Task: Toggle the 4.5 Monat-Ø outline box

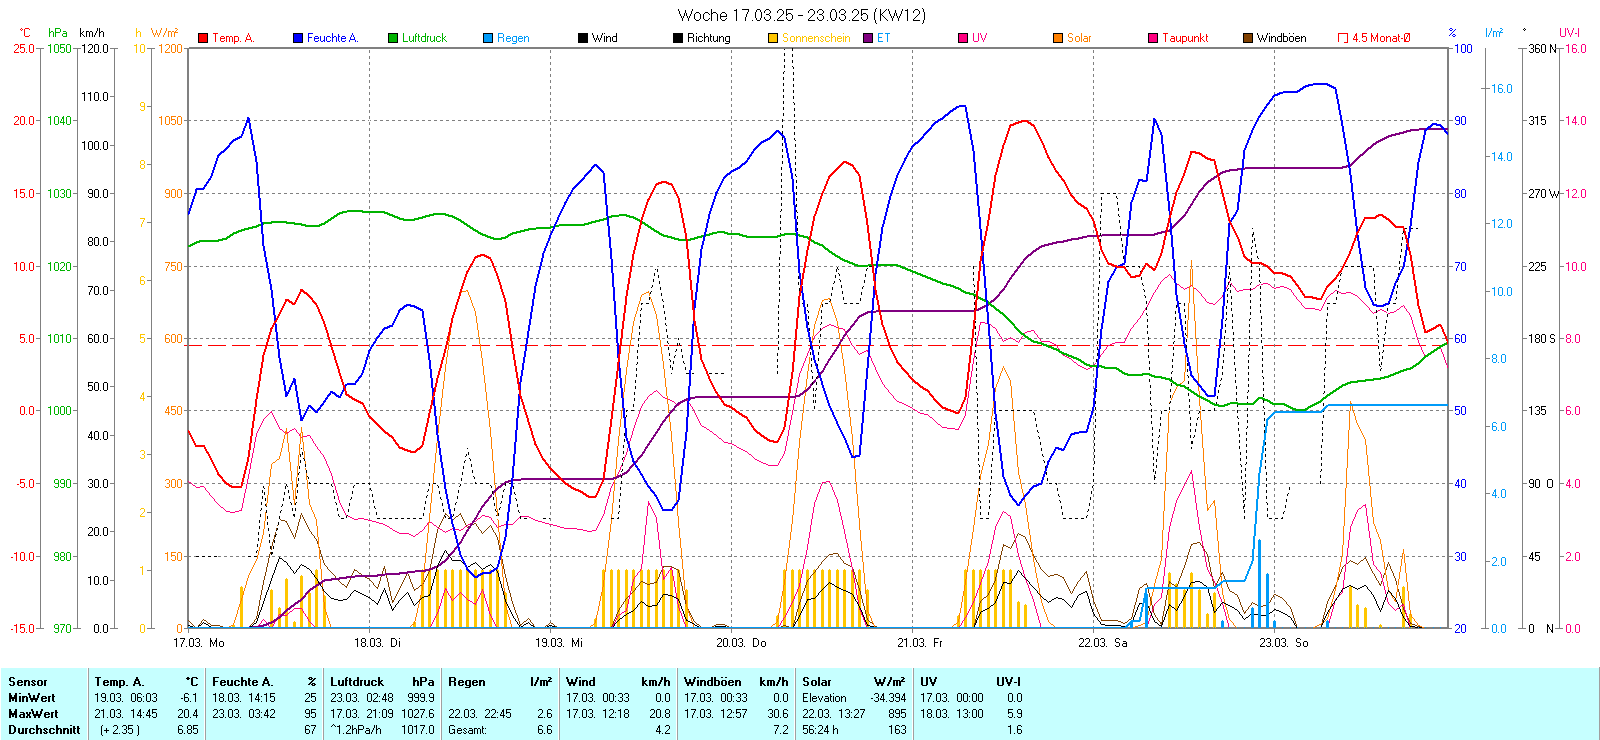Action: [x=1343, y=38]
